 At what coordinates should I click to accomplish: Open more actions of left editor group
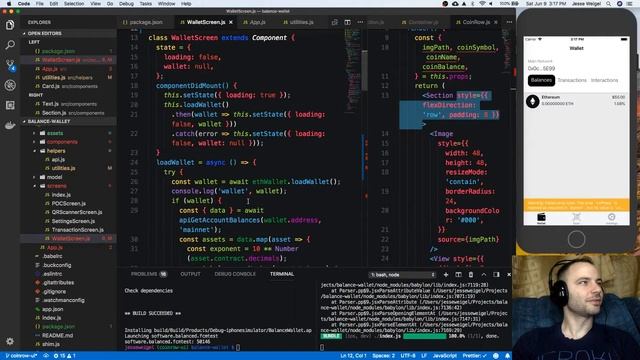tap(360, 22)
